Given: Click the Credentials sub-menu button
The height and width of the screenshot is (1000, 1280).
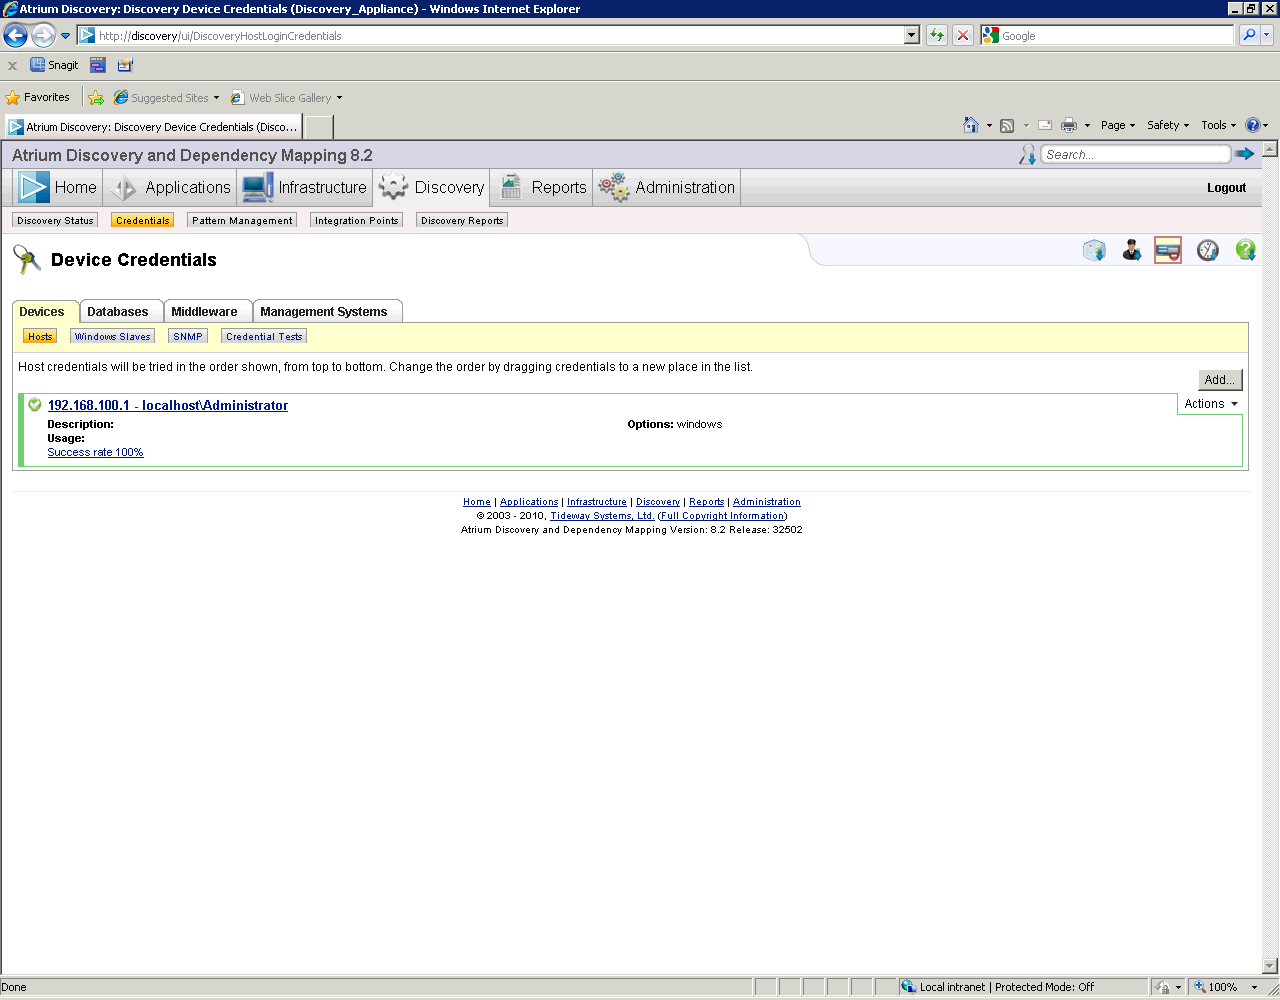Looking at the screenshot, I should [142, 220].
